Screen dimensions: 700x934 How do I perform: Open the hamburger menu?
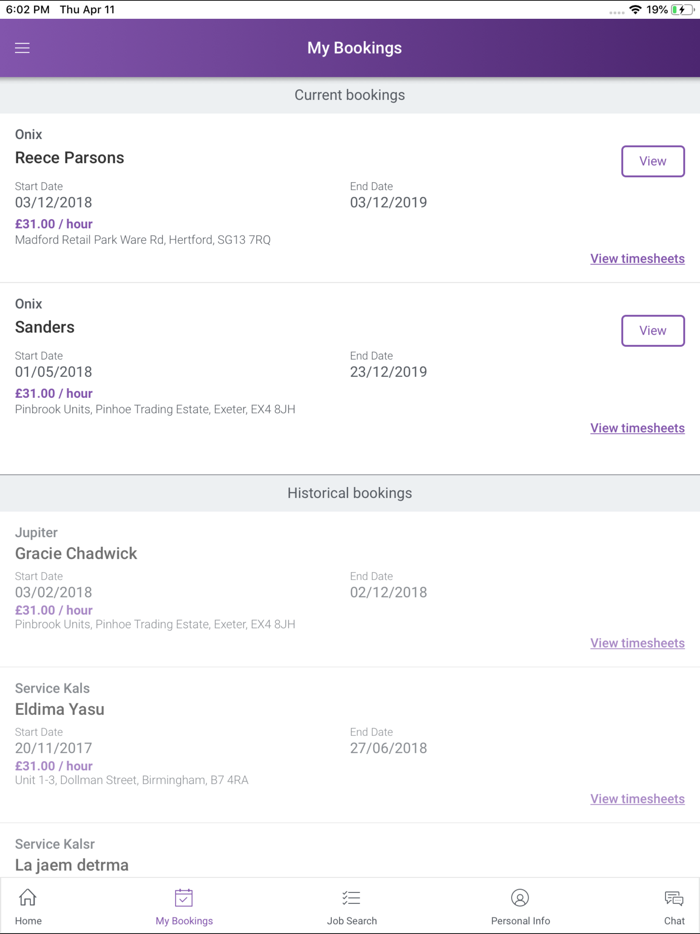tap(22, 48)
